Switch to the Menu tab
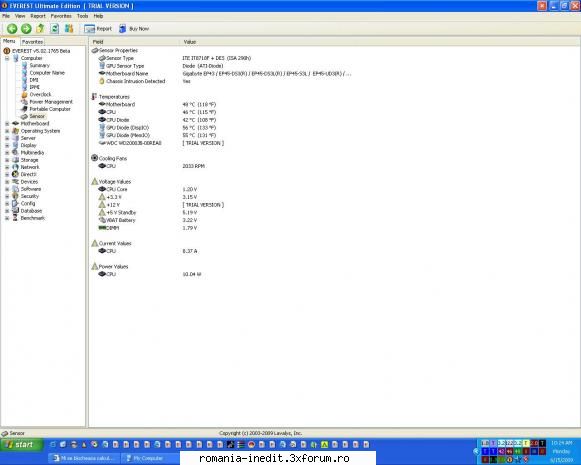This screenshot has height=465, width=581. point(9,41)
